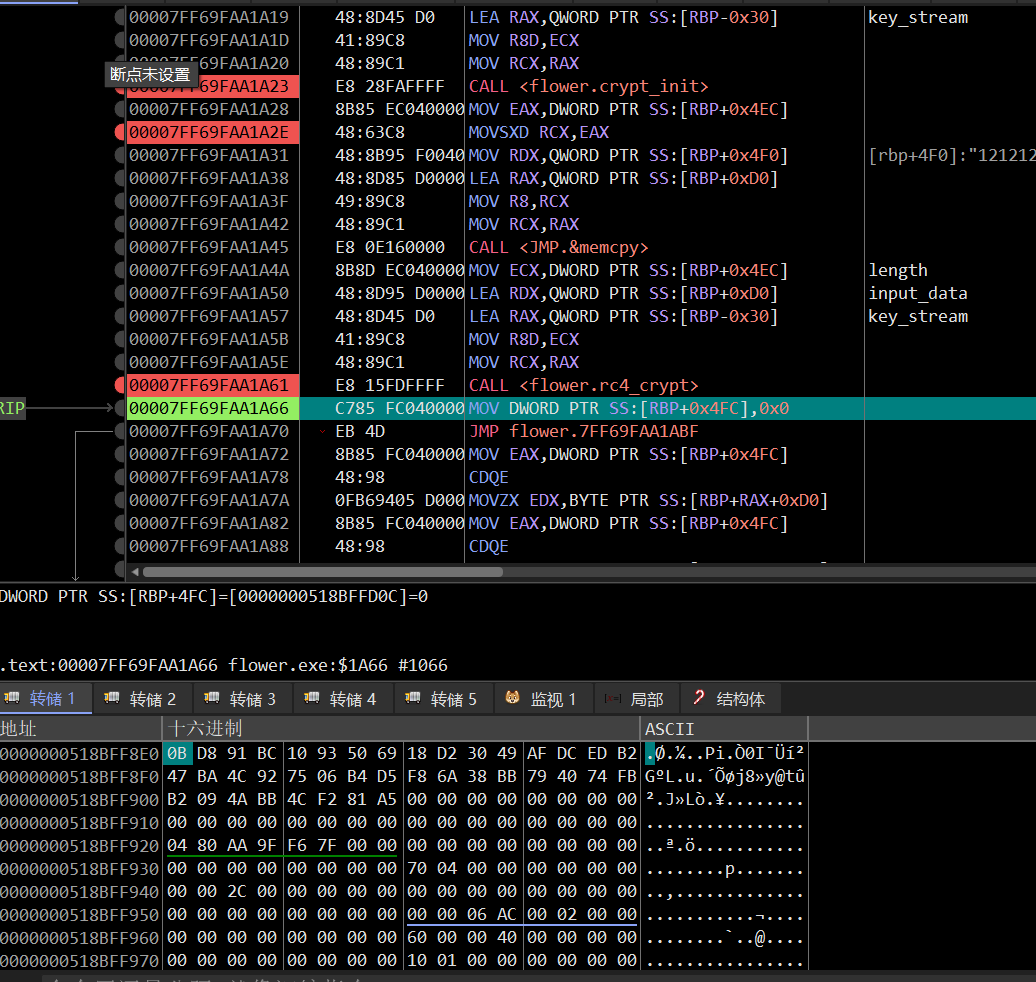Click the red jump arrow beside the JMP instruction
Image resolution: width=1036 pixels, height=982 pixels.
tap(322, 431)
